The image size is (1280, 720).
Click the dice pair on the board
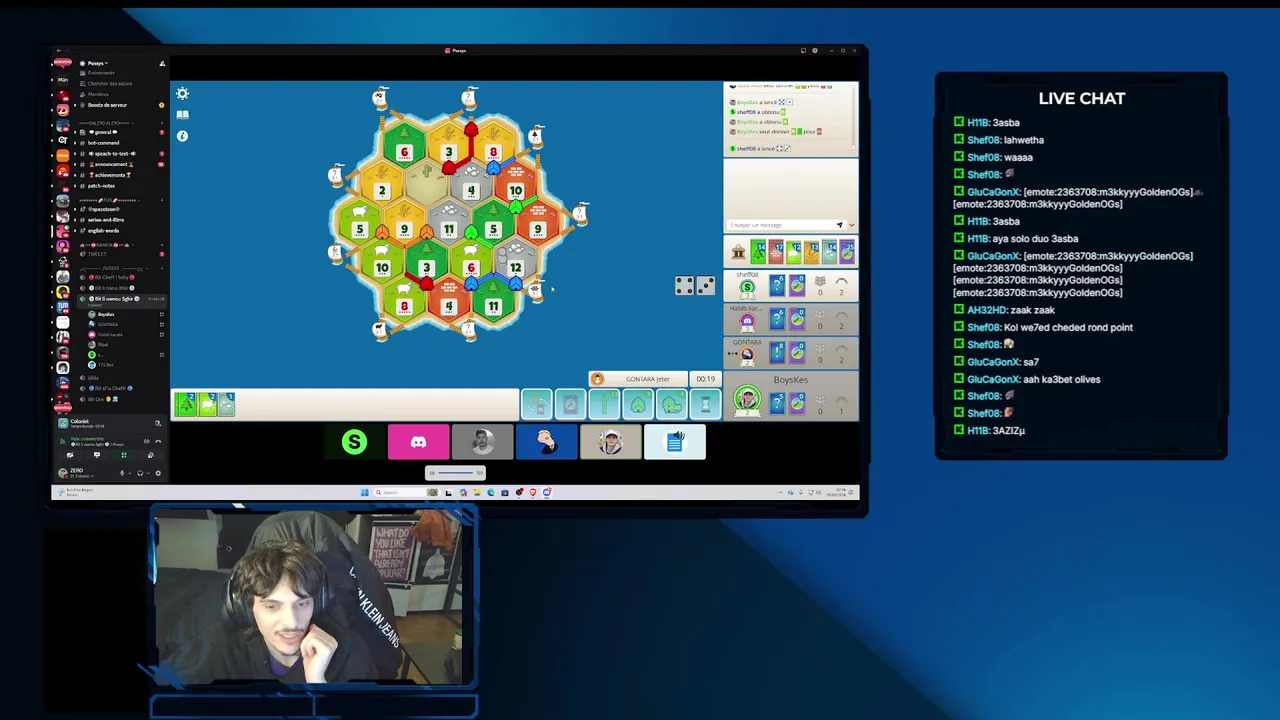point(695,286)
